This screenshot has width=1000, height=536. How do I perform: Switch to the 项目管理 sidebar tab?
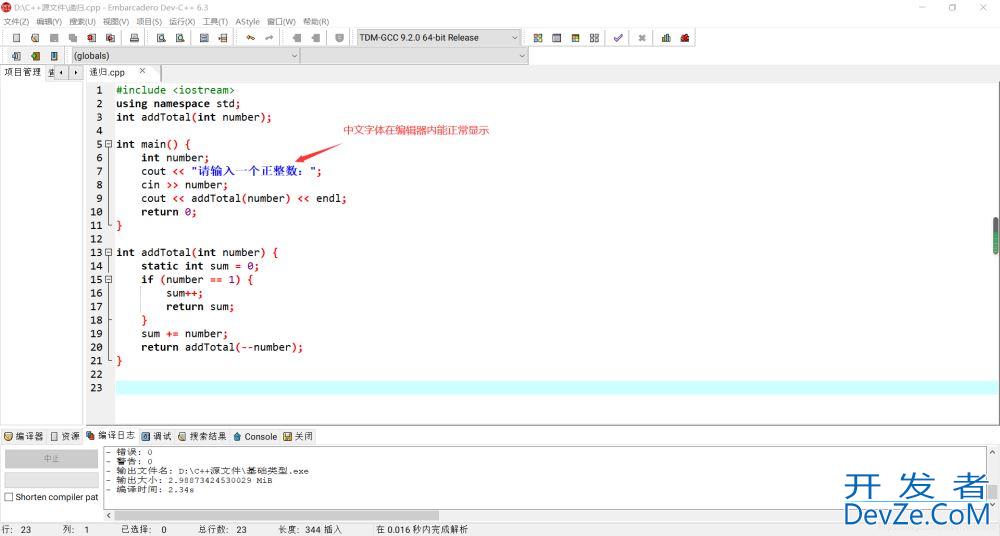point(23,72)
